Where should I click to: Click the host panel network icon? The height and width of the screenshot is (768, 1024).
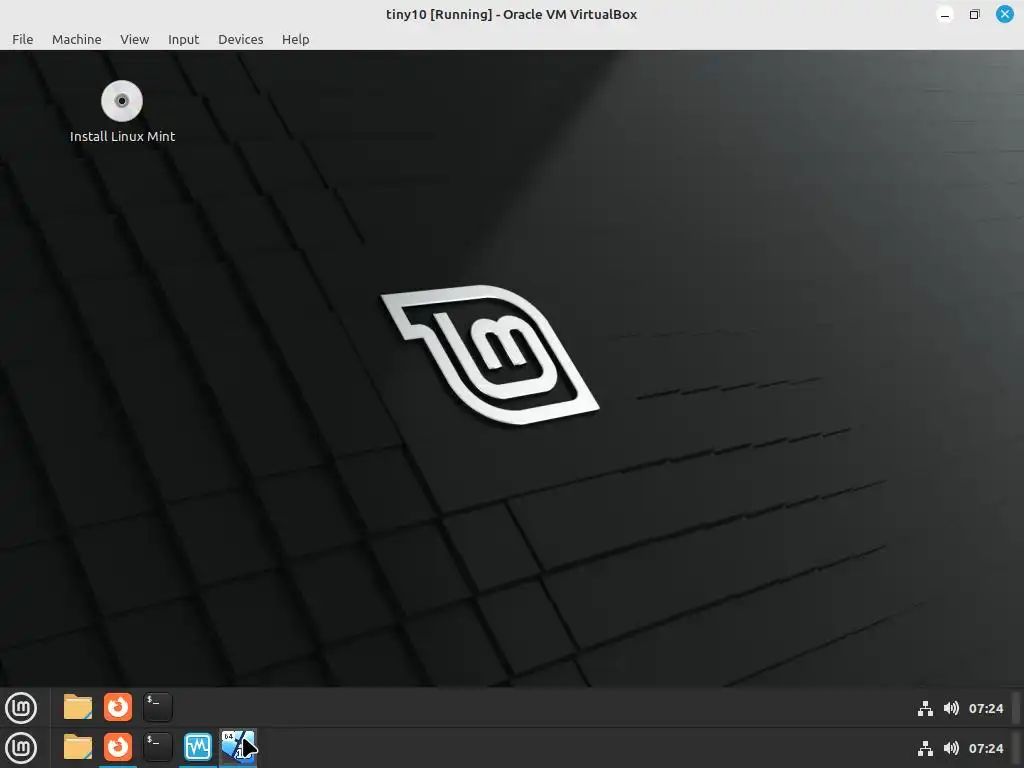(925, 749)
